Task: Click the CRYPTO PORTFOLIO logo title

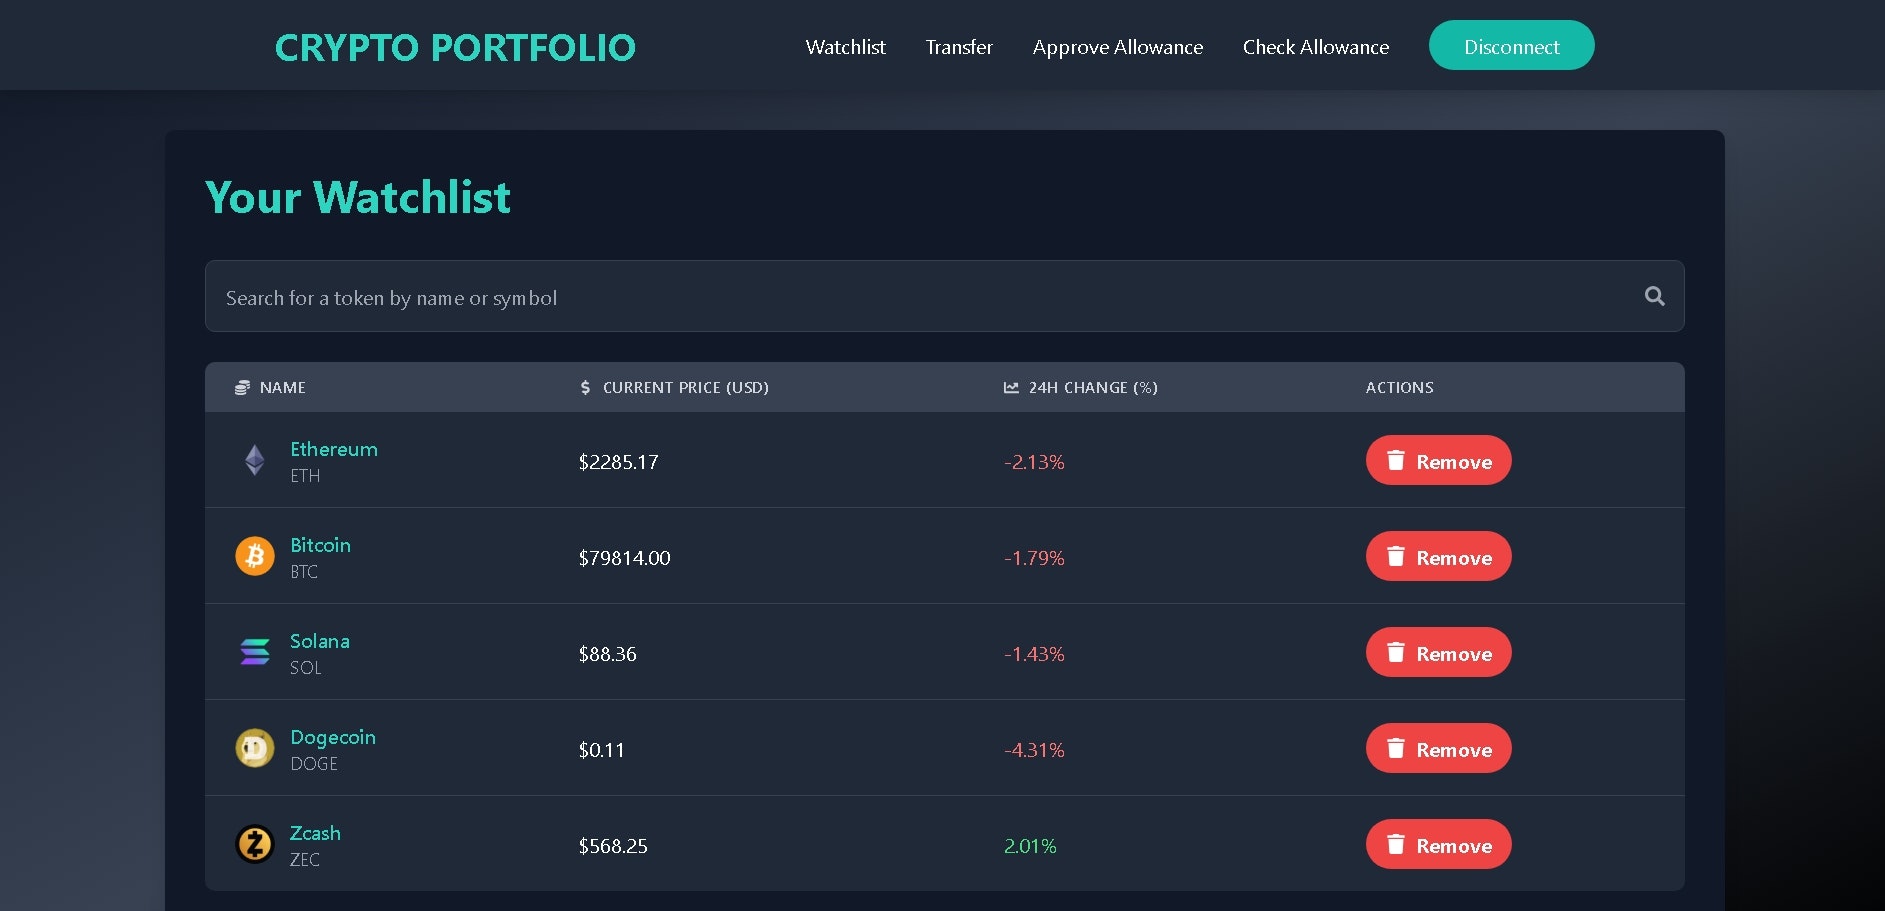Action: point(455,47)
